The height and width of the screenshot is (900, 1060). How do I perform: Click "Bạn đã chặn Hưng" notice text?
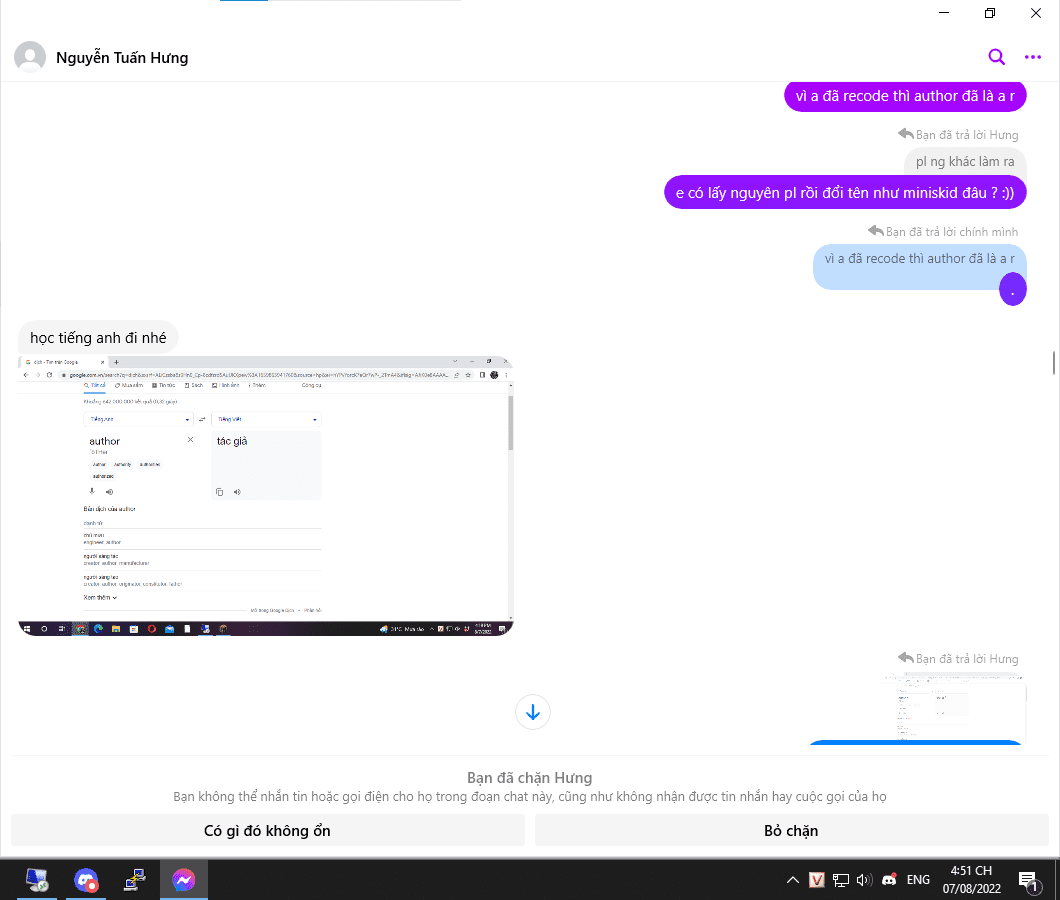(x=529, y=778)
